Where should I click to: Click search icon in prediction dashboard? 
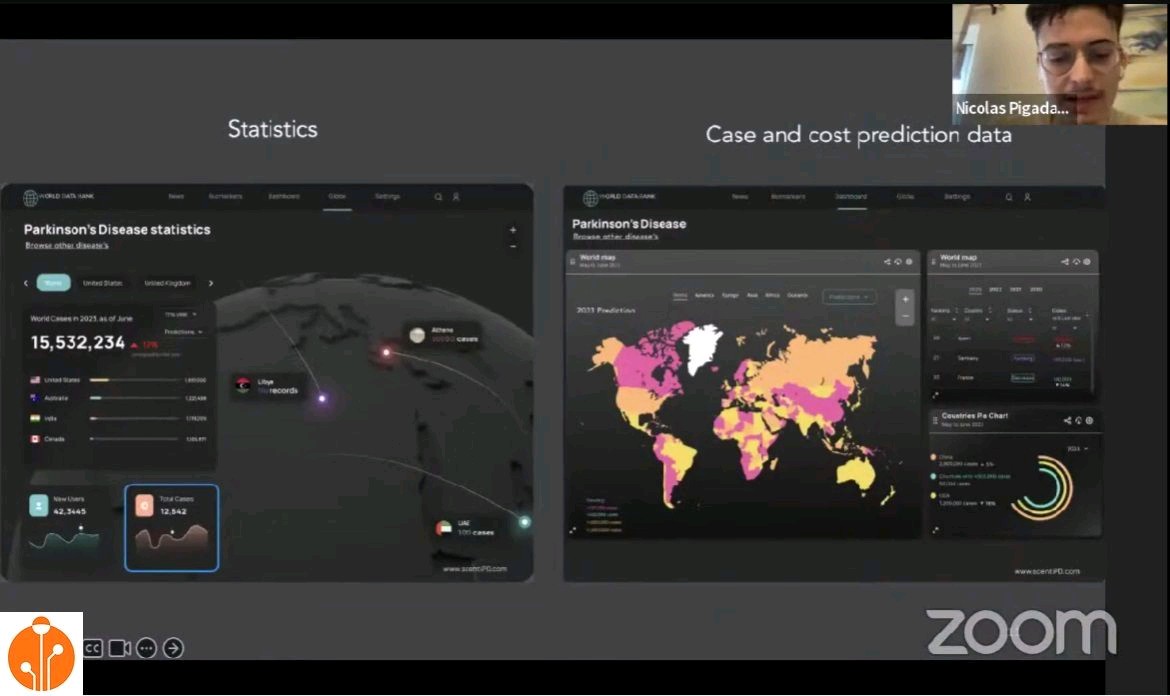(x=1009, y=197)
